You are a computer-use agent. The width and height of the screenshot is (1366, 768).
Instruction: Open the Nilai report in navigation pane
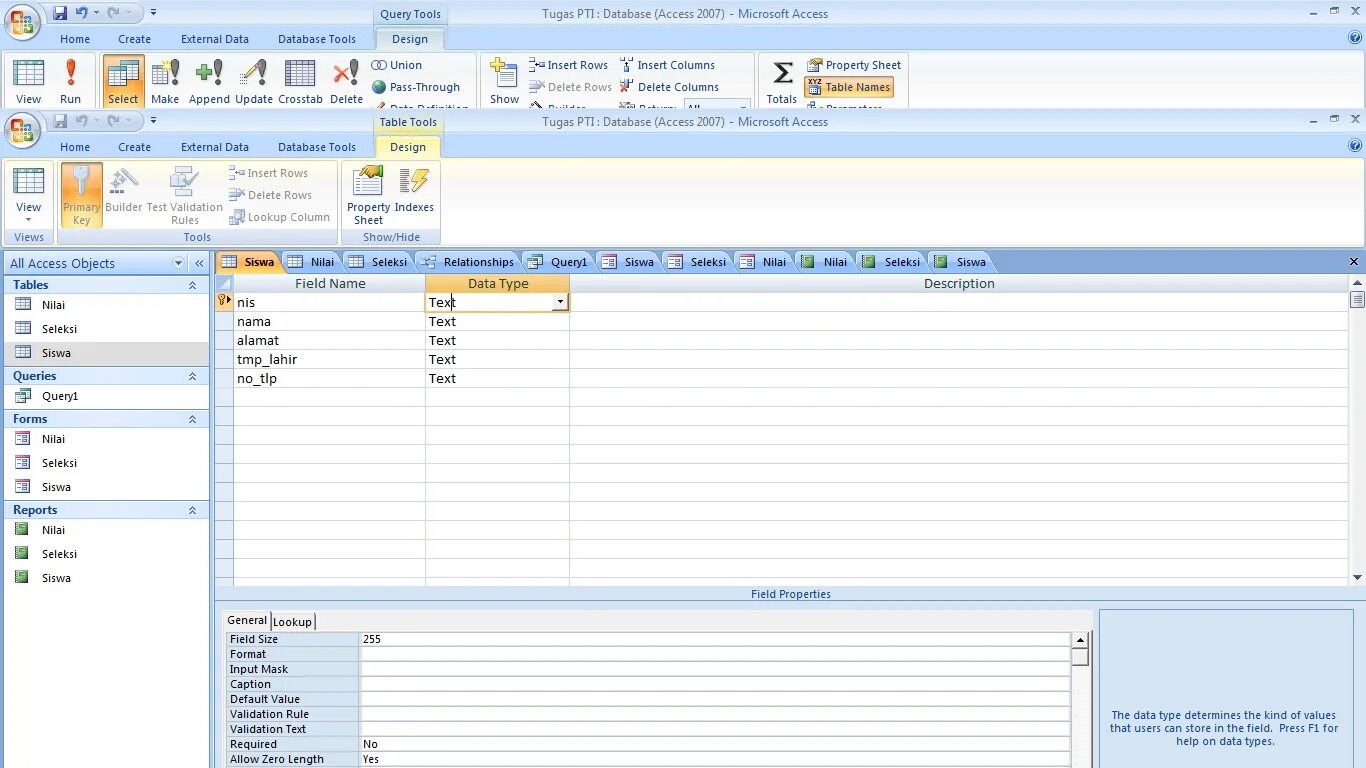click(x=54, y=530)
